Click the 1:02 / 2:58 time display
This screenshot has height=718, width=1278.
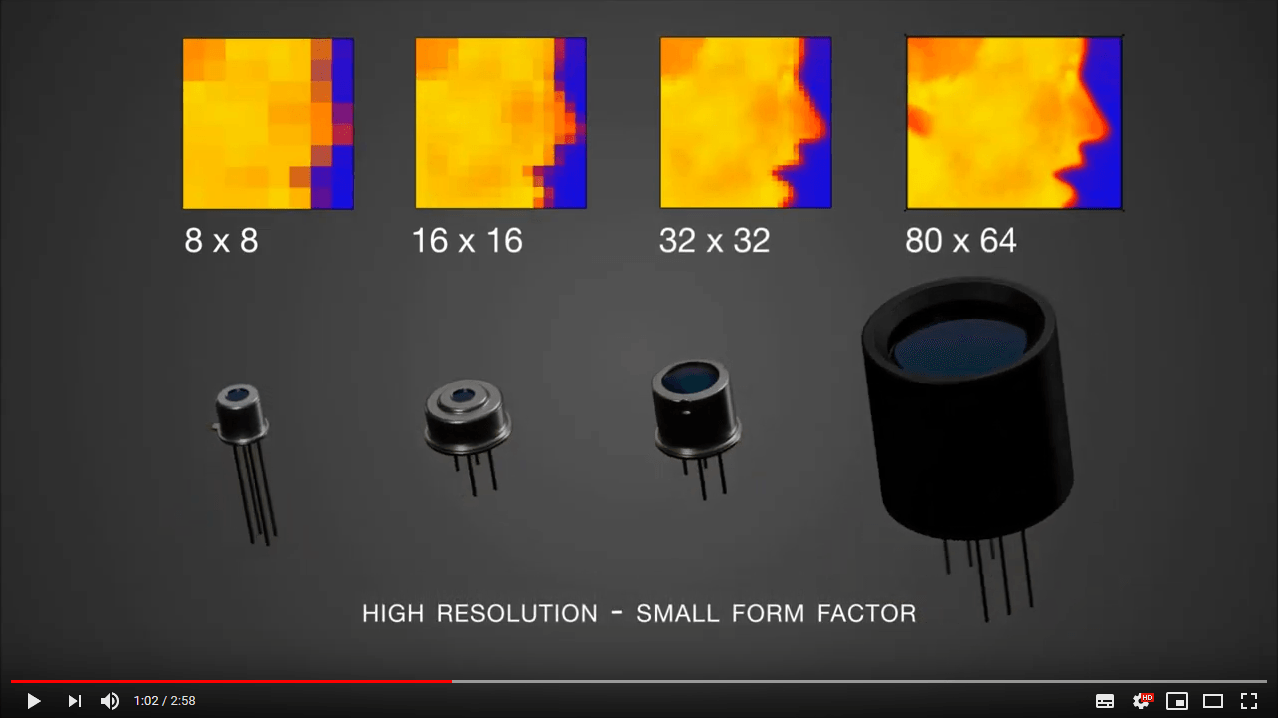click(x=164, y=701)
